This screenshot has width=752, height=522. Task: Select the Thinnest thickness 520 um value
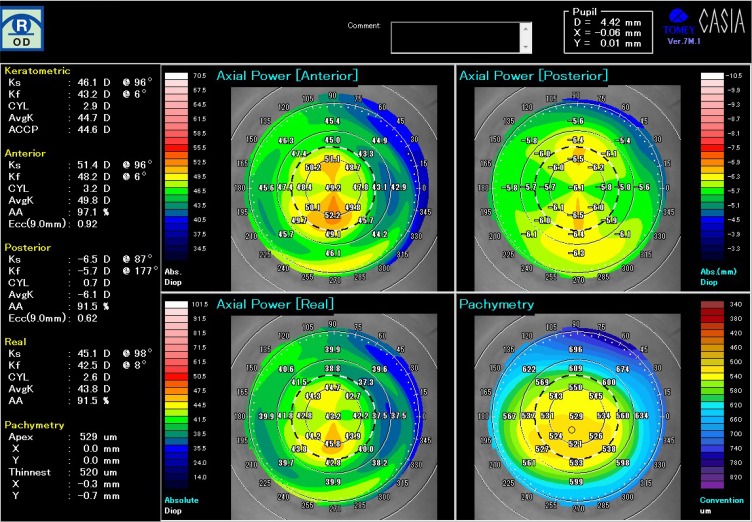(98, 472)
